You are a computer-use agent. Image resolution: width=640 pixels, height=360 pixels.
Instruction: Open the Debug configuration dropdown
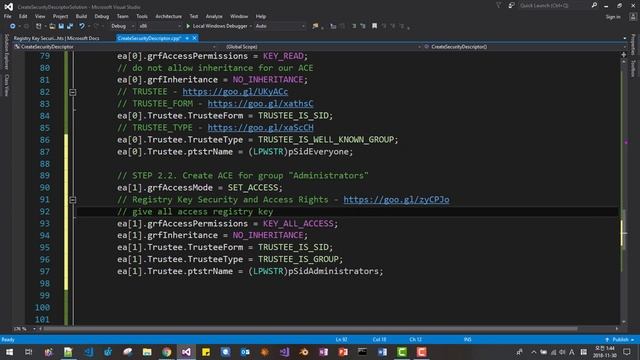pyautogui.click(x=122, y=26)
